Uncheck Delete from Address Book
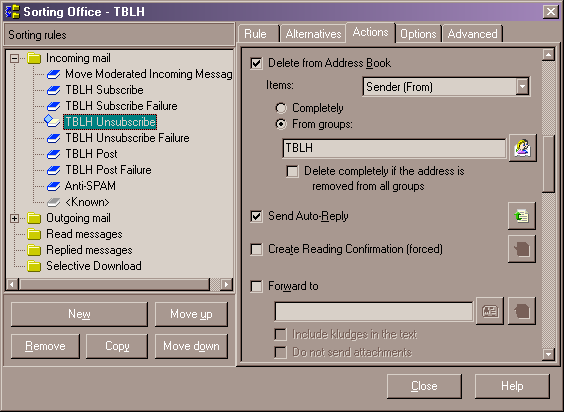Screen dimensions: 564x412 [x=256, y=63]
